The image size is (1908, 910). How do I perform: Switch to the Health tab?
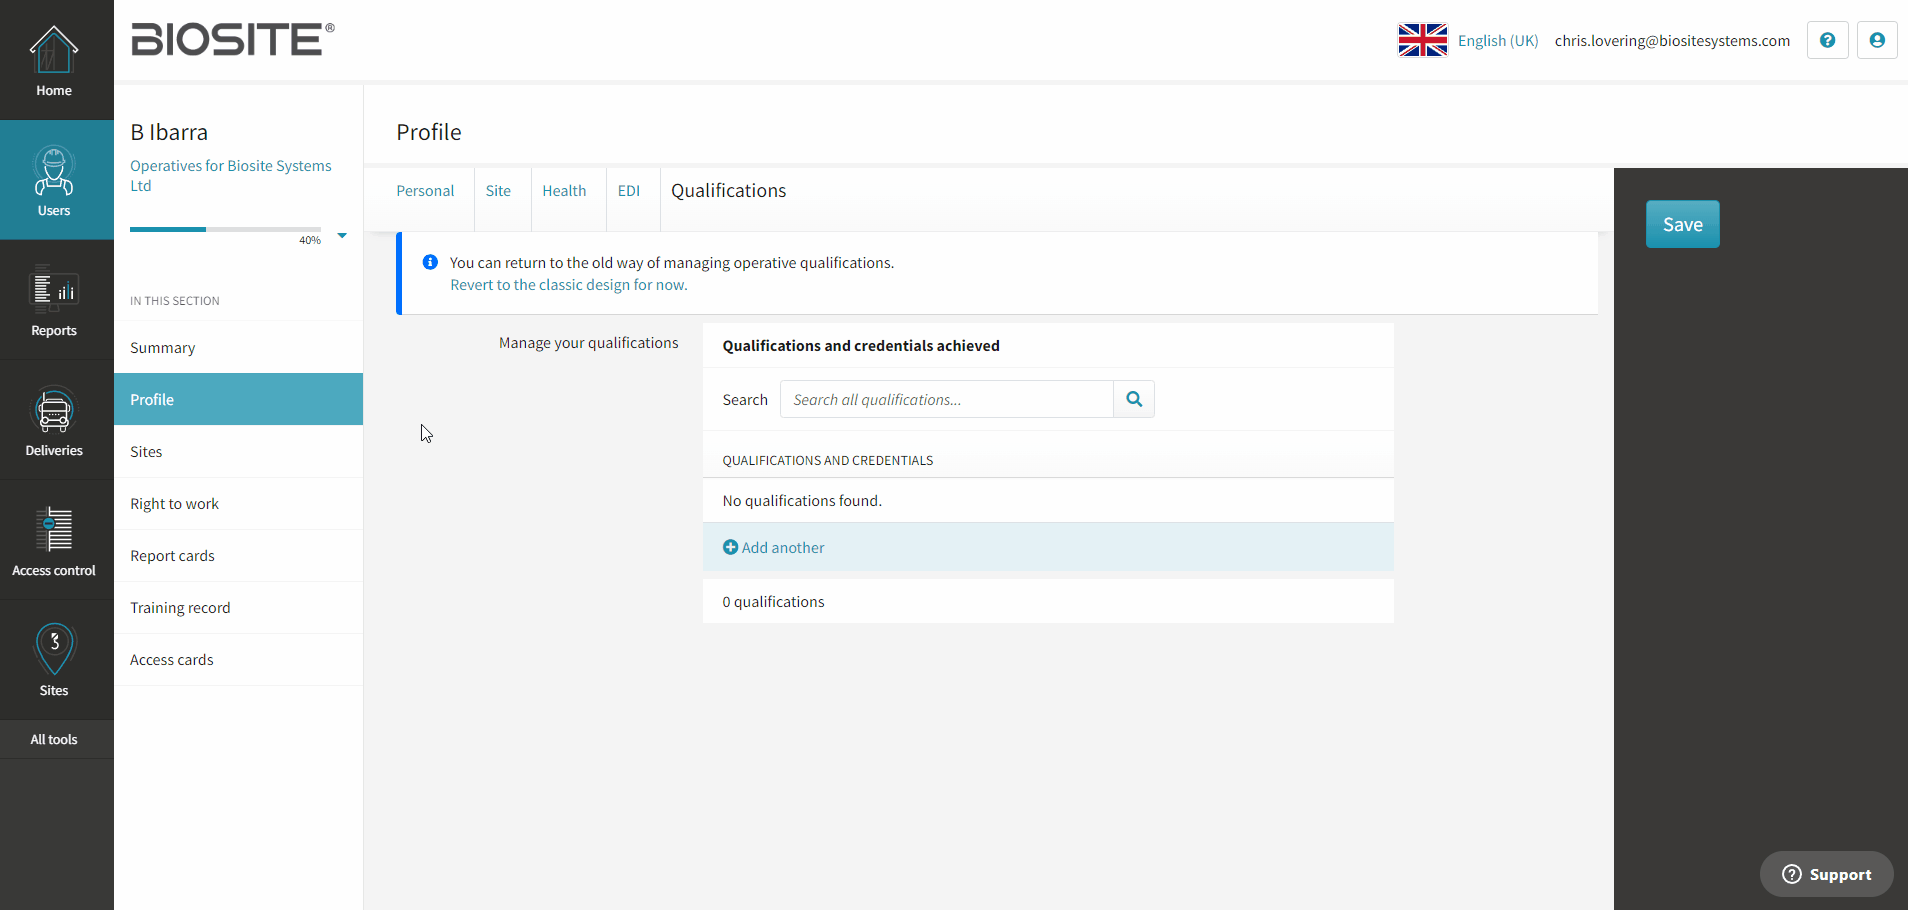(x=564, y=191)
